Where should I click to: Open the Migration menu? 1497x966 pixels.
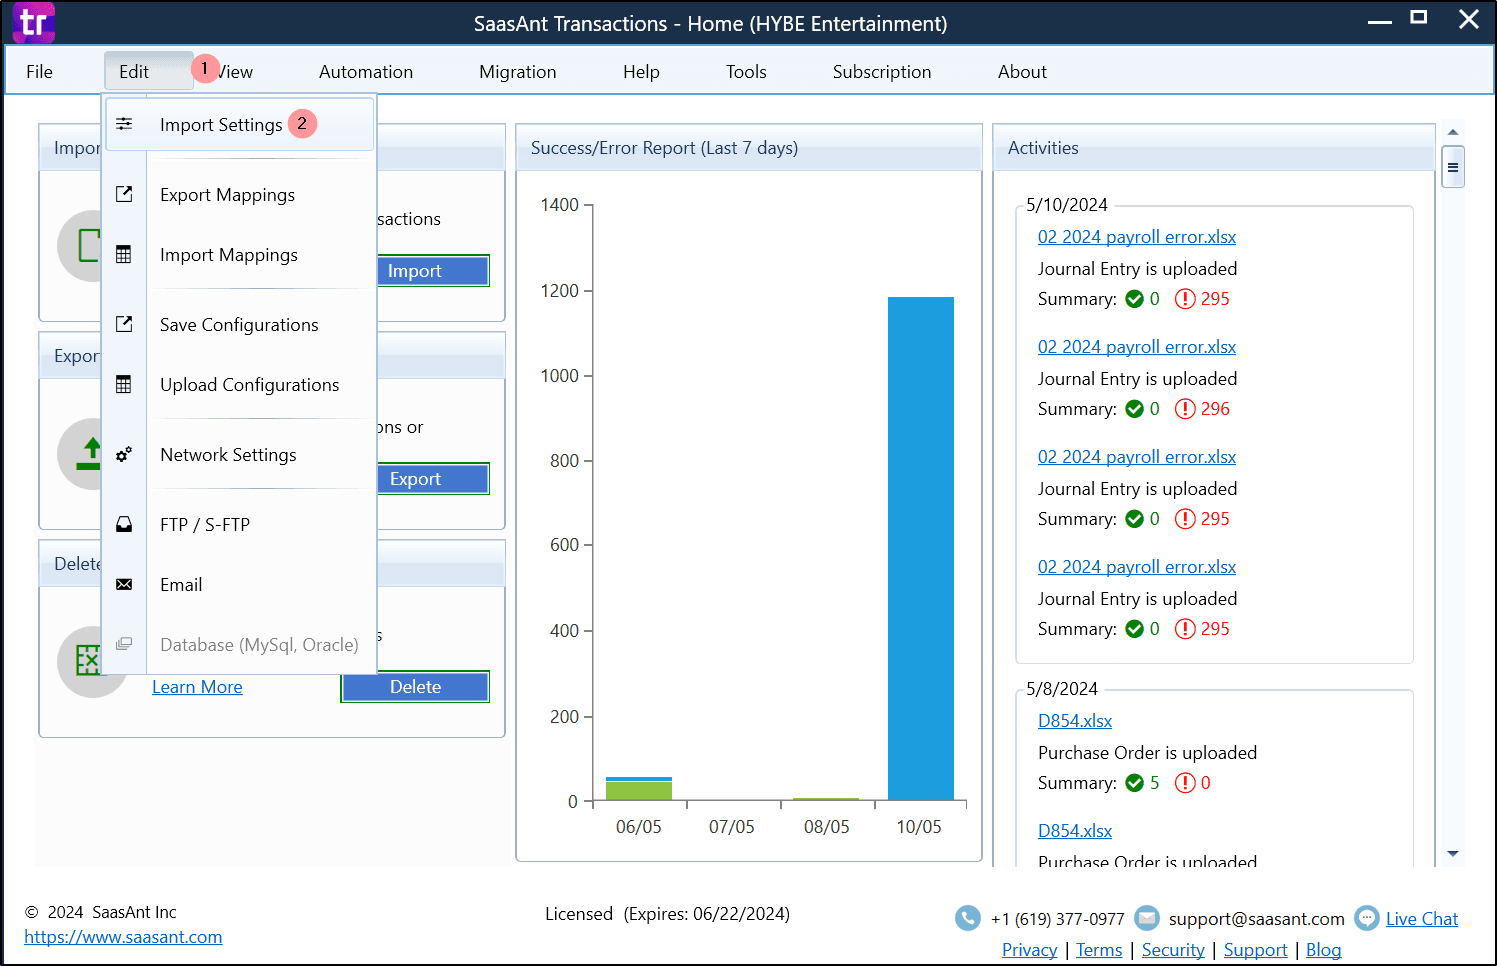tap(518, 71)
